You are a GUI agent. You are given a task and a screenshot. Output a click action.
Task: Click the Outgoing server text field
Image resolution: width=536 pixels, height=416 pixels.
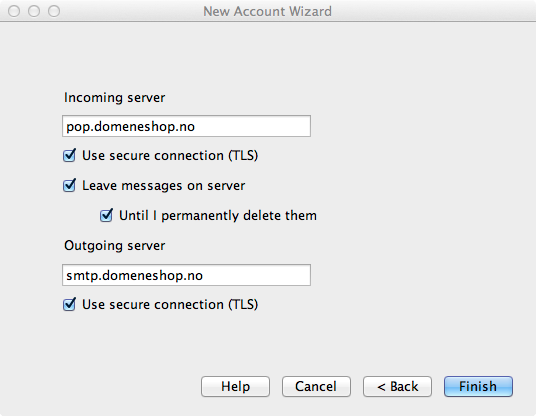coord(186,275)
